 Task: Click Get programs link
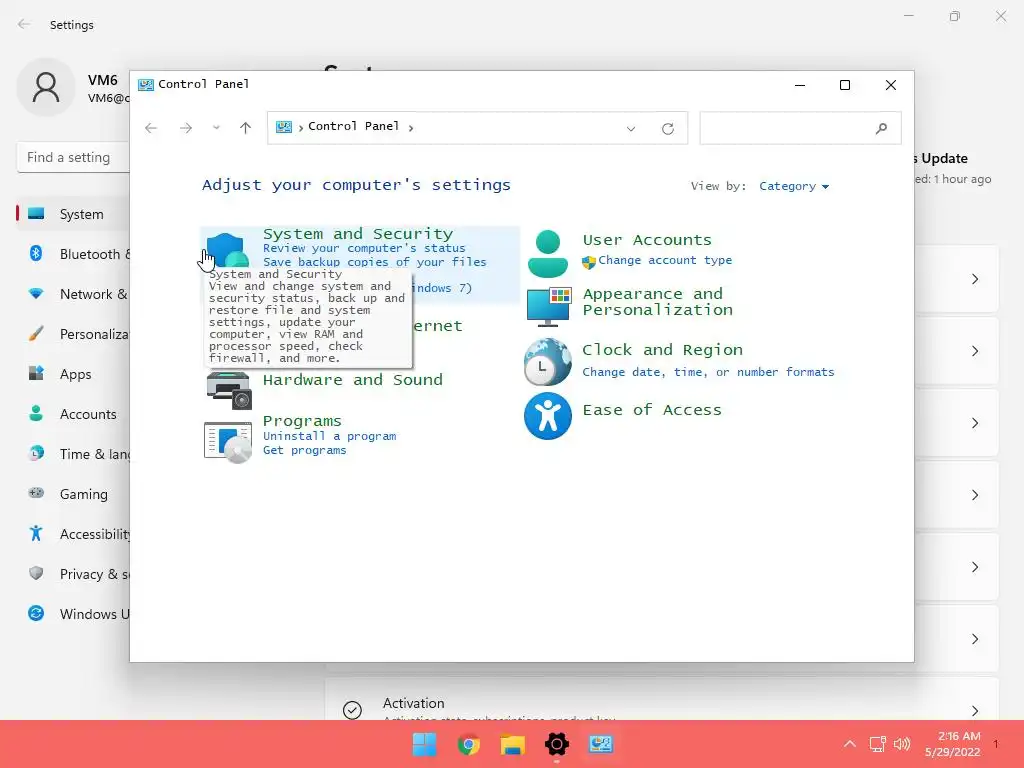pos(304,450)
